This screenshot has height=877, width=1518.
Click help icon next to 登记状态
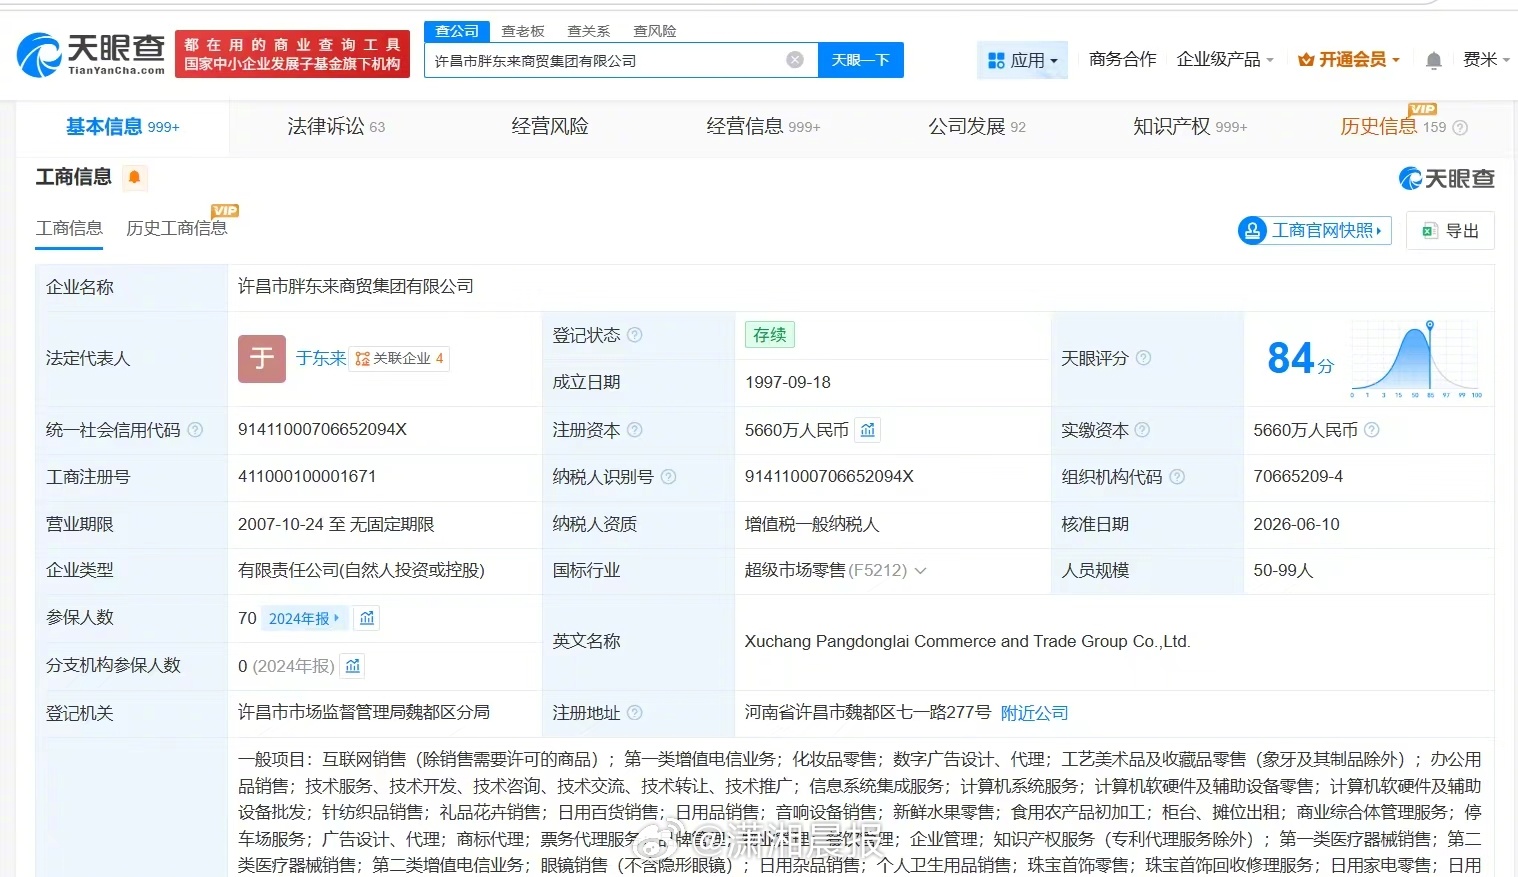635,335
